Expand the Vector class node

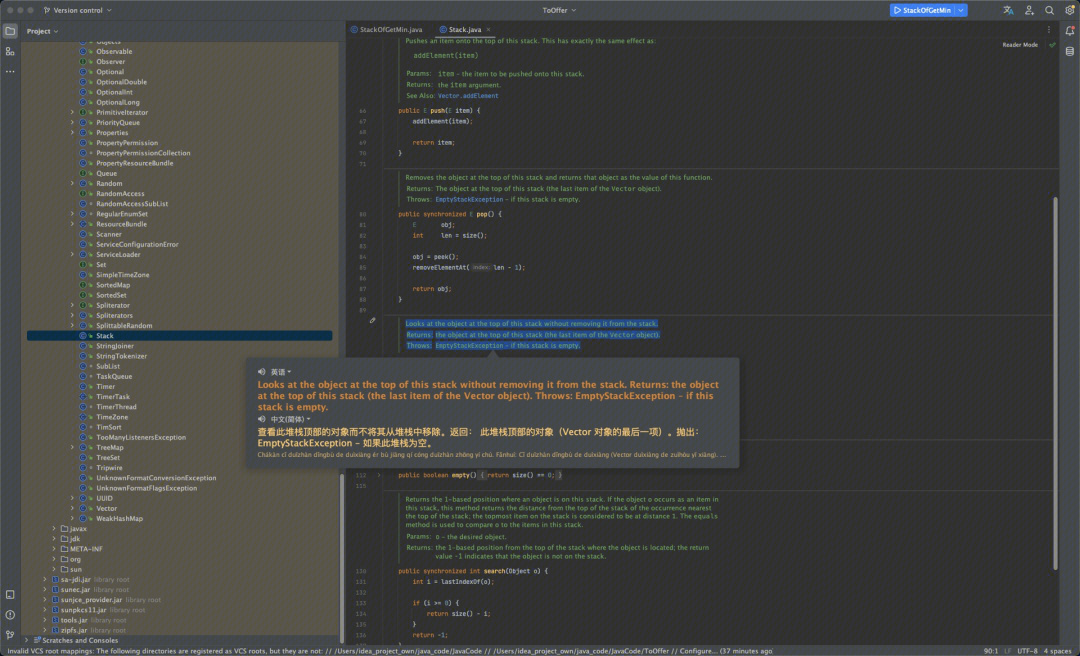click(x=72, y=509)
